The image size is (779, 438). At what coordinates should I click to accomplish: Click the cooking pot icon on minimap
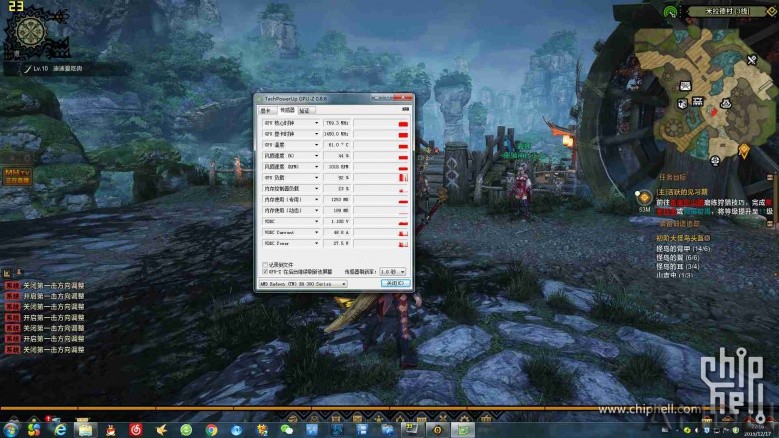point(725,104)
